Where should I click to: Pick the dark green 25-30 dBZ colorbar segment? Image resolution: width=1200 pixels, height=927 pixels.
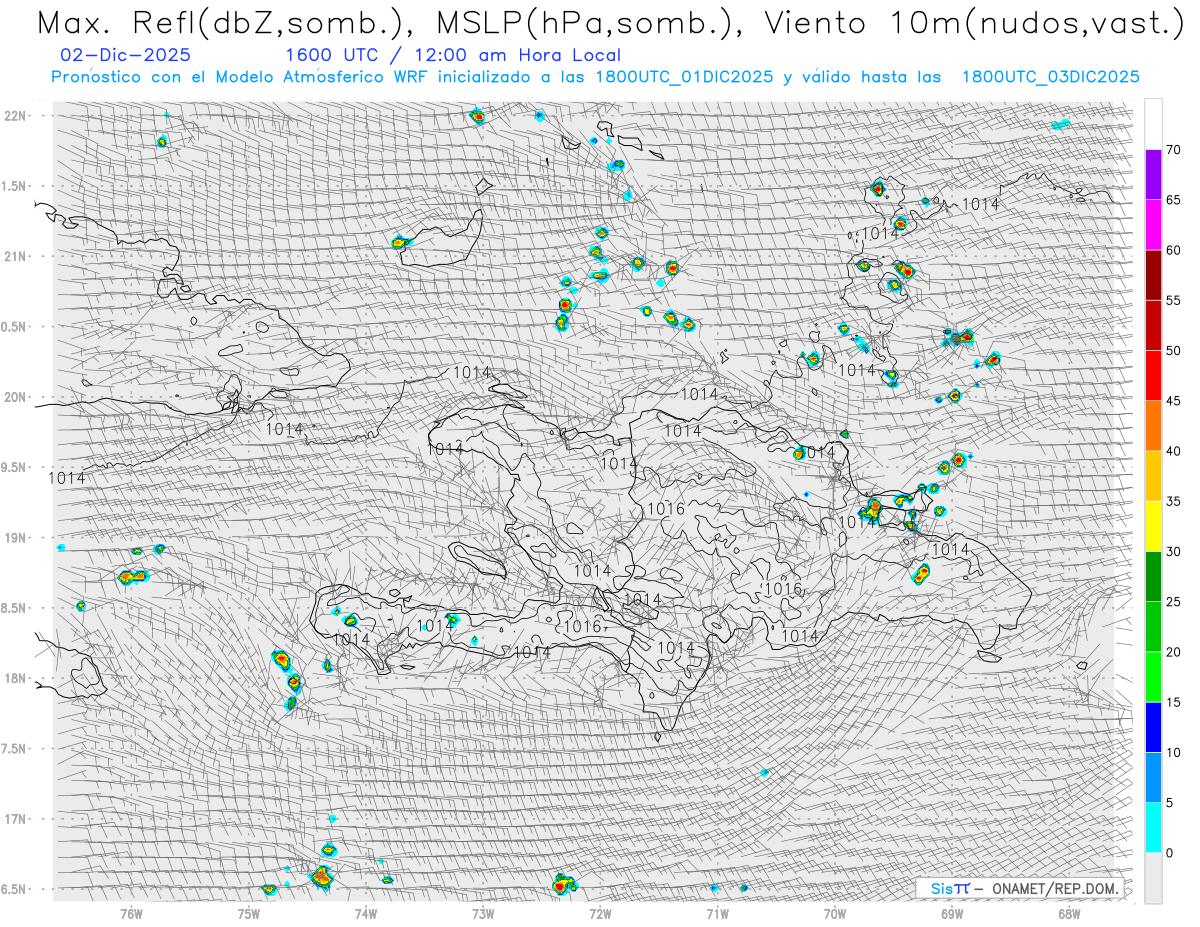tap(1153, 577)
